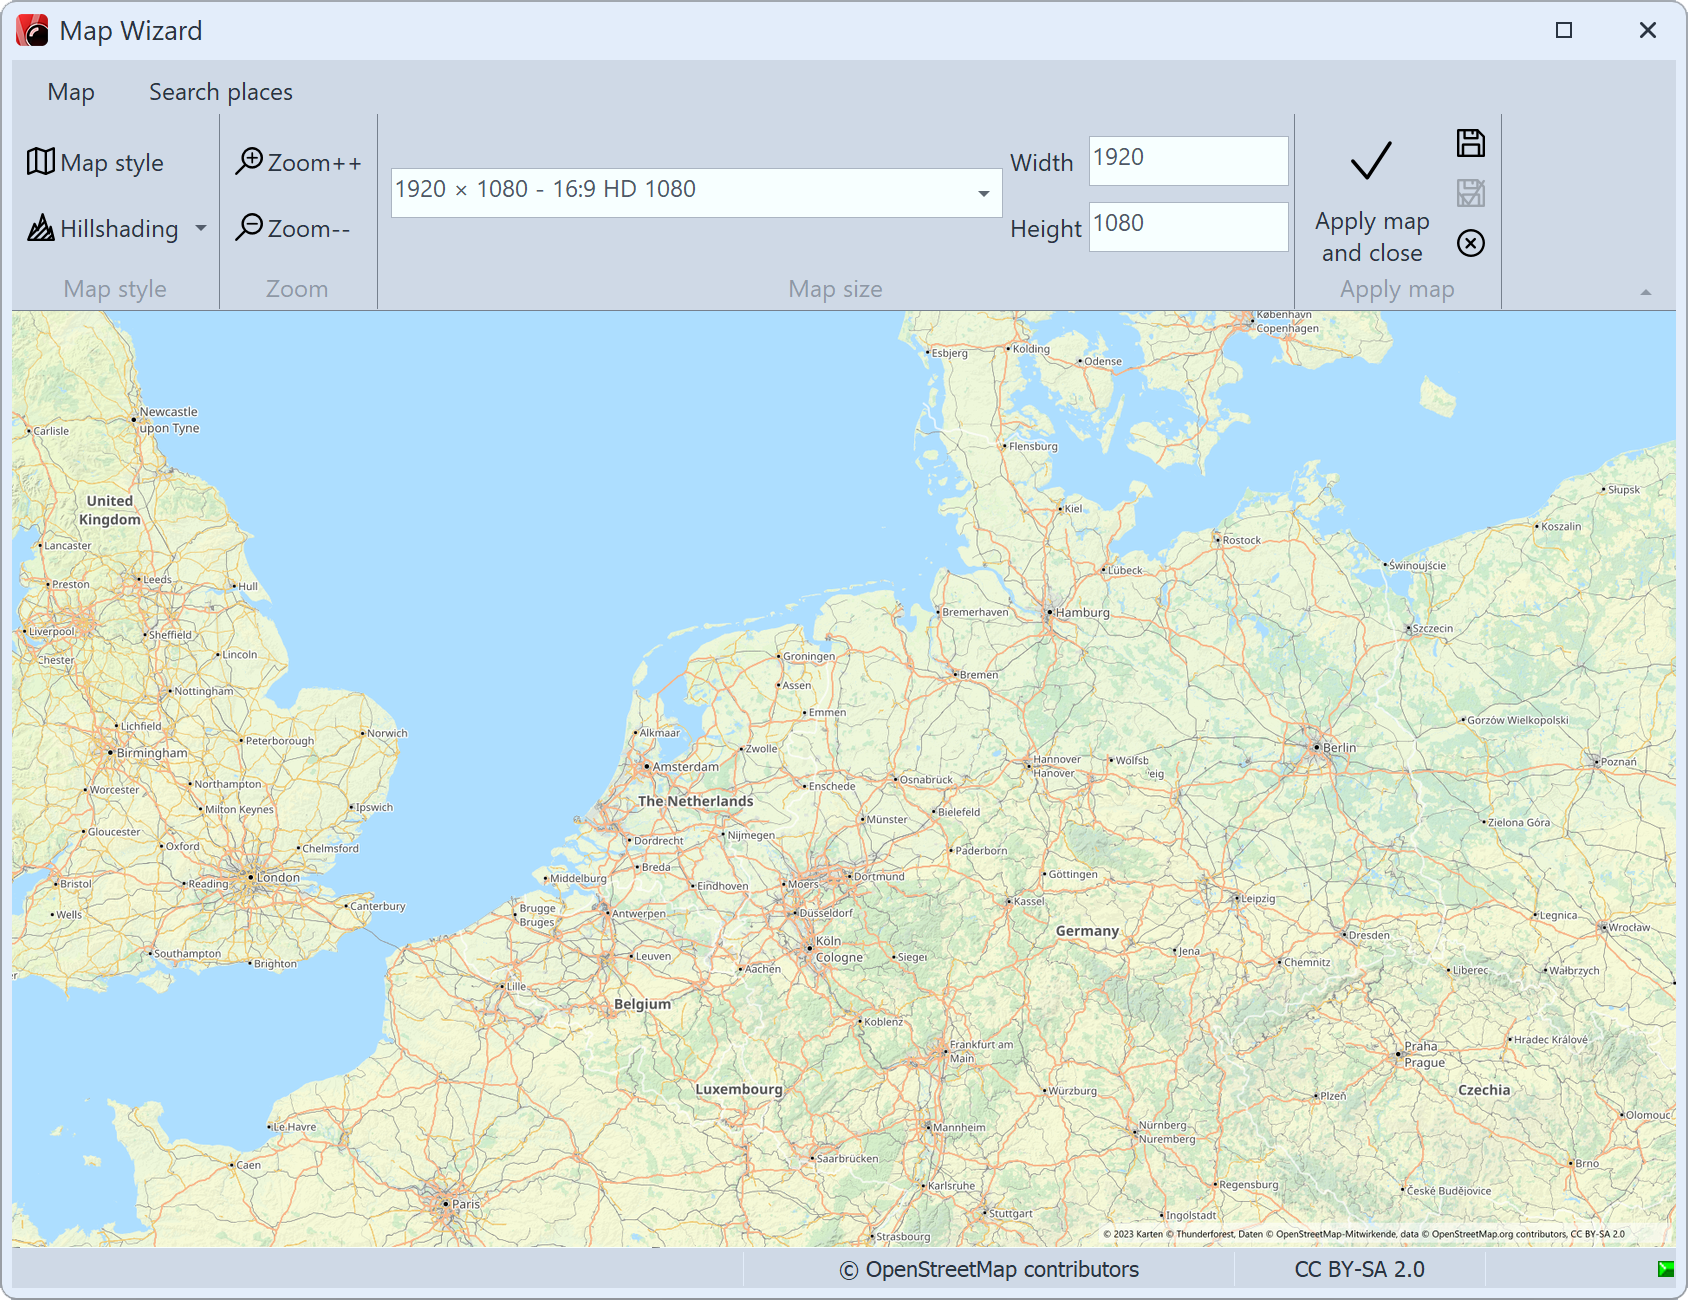The height and width of the screenshot is (1300, 1688).
Task: Select the Map style tool
Action: [97, 162]
